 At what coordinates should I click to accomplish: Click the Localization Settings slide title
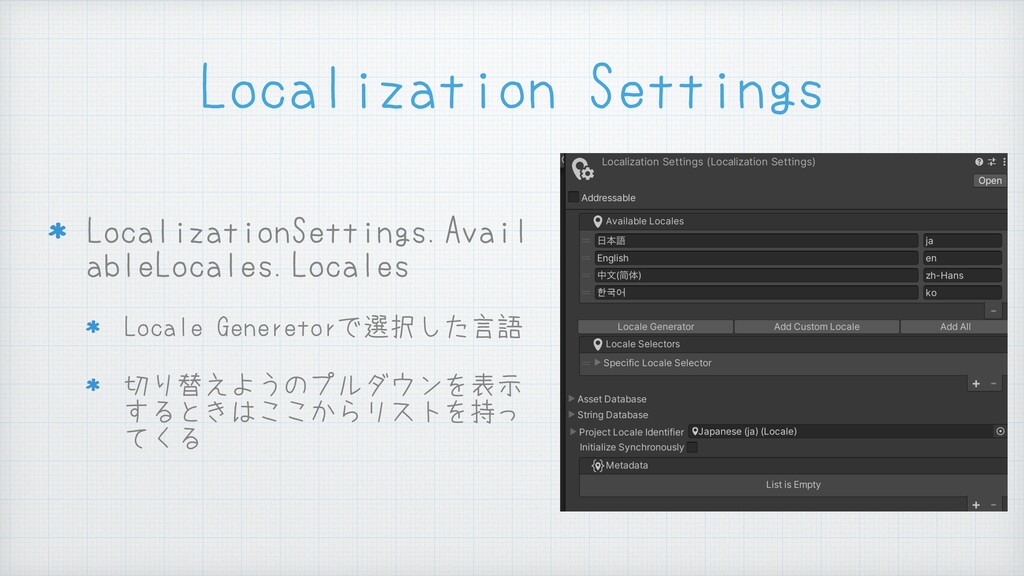point(511,88)
